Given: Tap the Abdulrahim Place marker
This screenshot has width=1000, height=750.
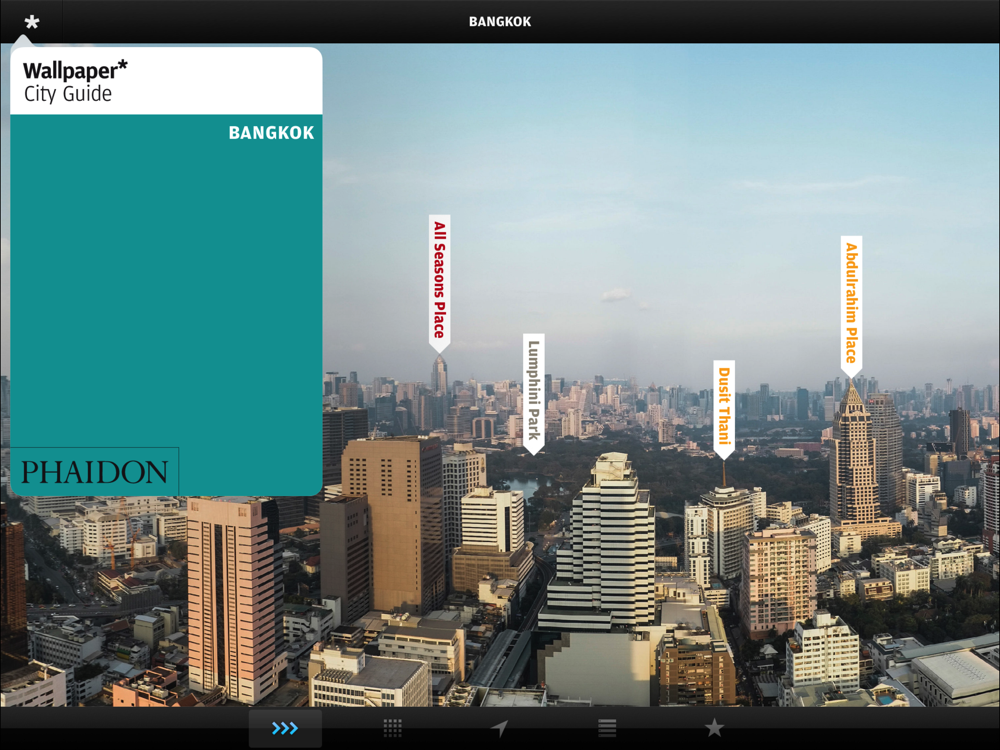Looking at the screenshot, I should (x=851, y=306).
